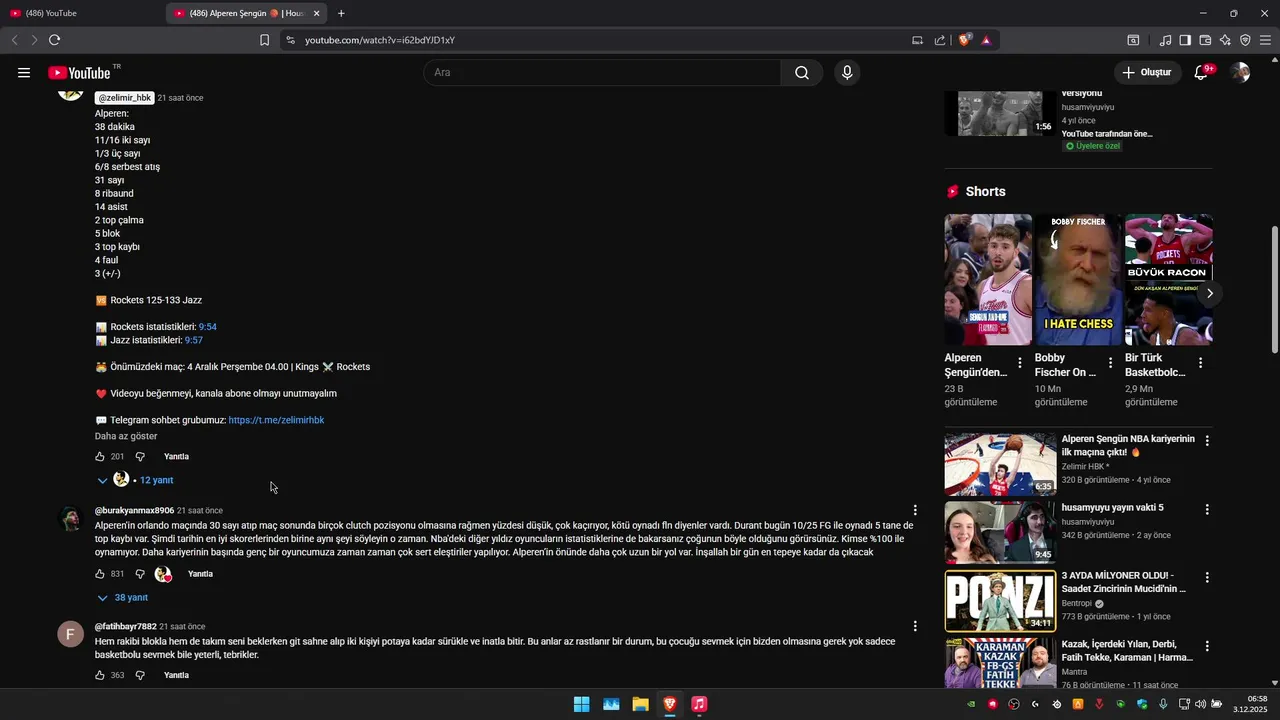Open the YouTube hamburger guide menu
This screenshot has height=720, width=1280.
click(24, 72)
